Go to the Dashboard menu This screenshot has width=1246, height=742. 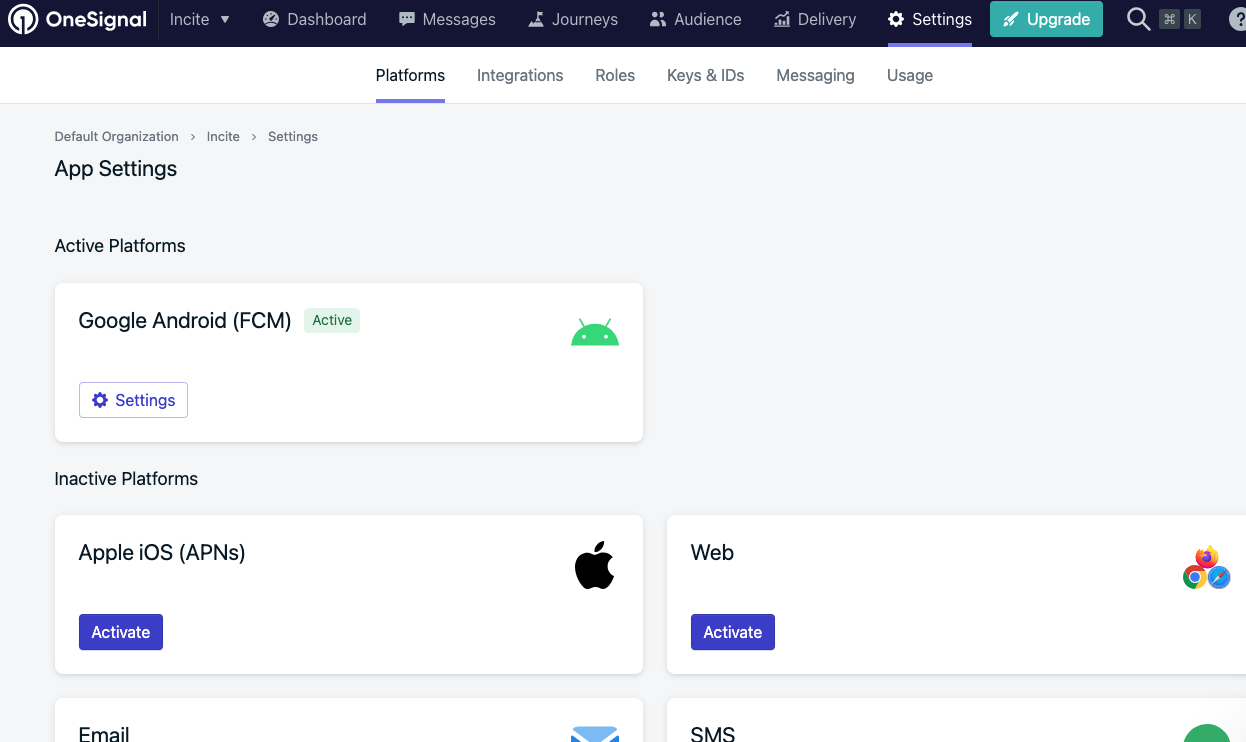pyautogui.click(x=314, y=19)
